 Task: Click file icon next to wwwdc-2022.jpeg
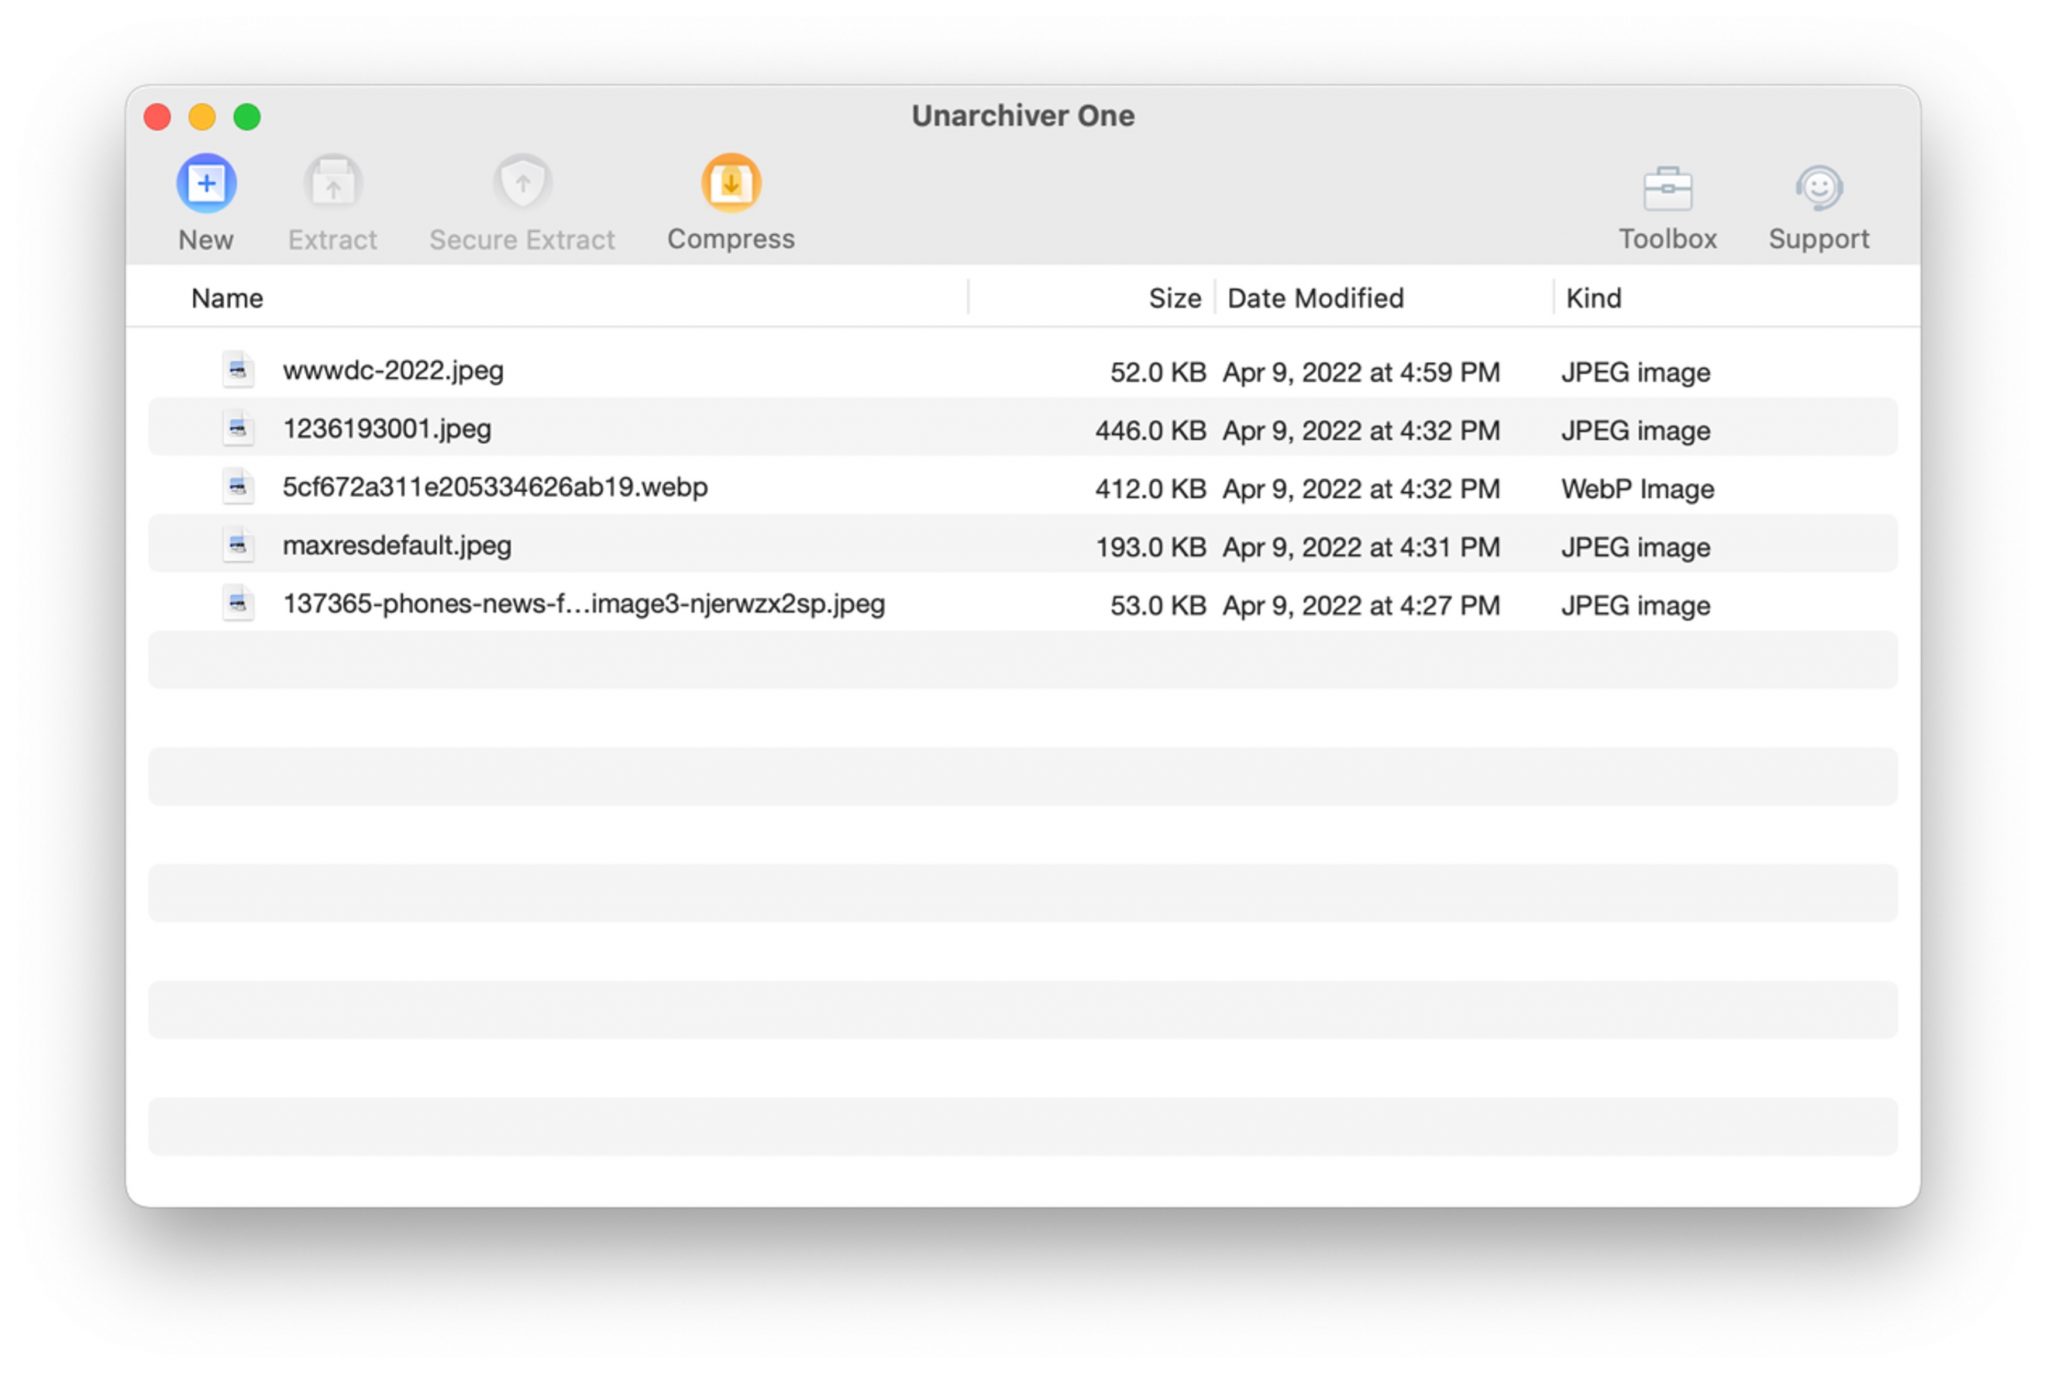pos(238,370)
